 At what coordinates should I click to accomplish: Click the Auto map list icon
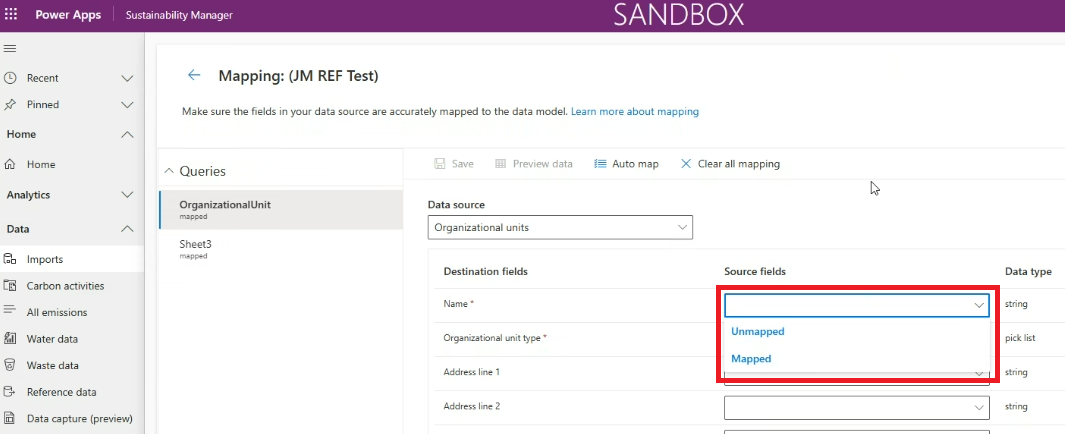[600, 164]
